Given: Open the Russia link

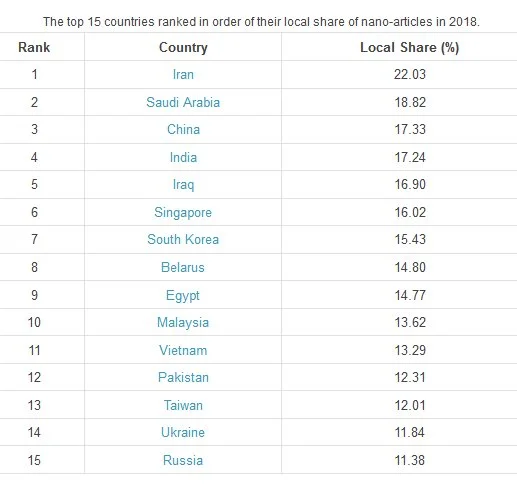Looking at the screenshot, I should (x=183, y=460).
